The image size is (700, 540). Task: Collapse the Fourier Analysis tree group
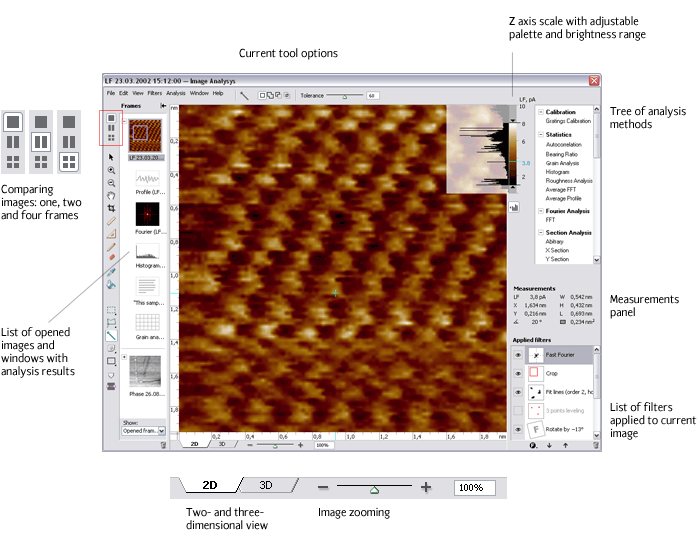[x=540, y=210]
